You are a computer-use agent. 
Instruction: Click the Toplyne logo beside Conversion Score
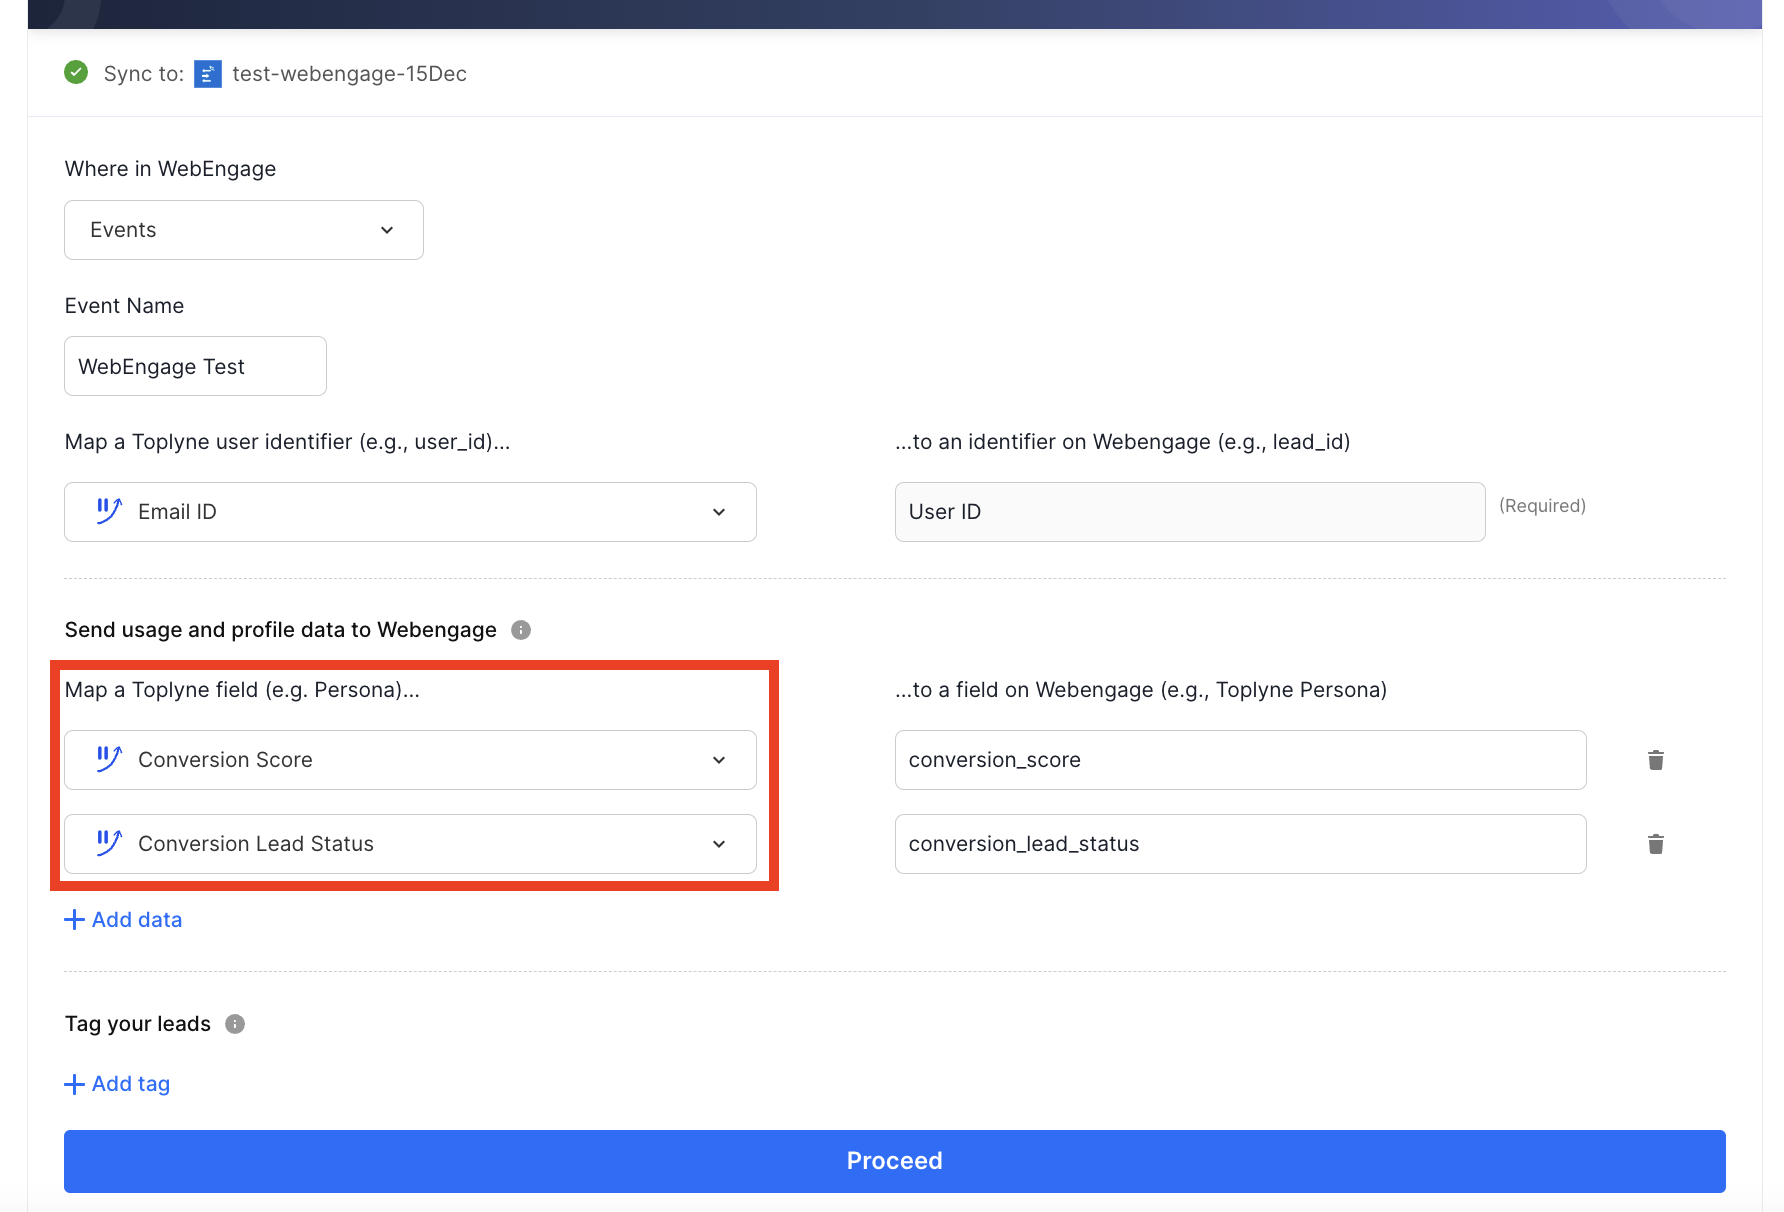tap(109, 759)
